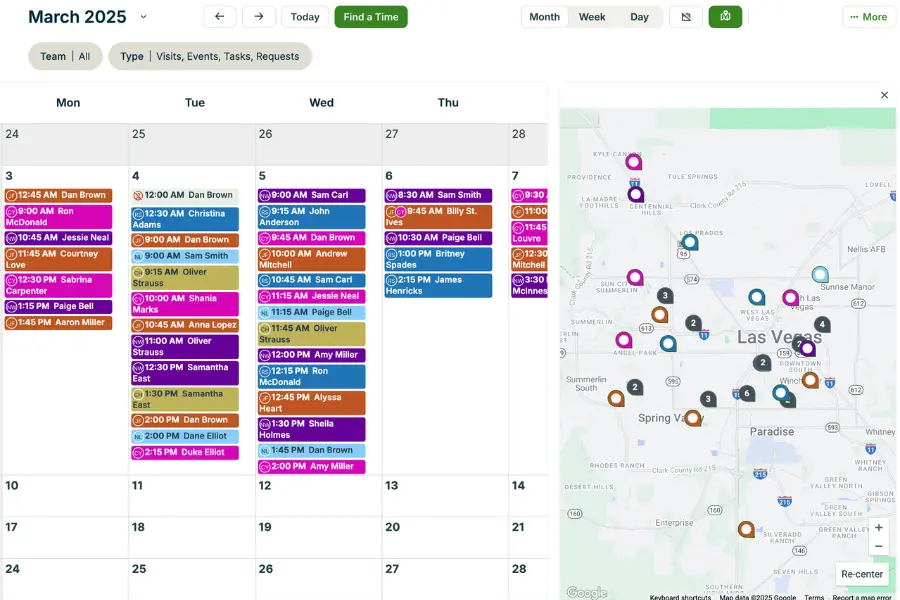
Task: Select the orange pin near Summerlin South
Action: 616,398
